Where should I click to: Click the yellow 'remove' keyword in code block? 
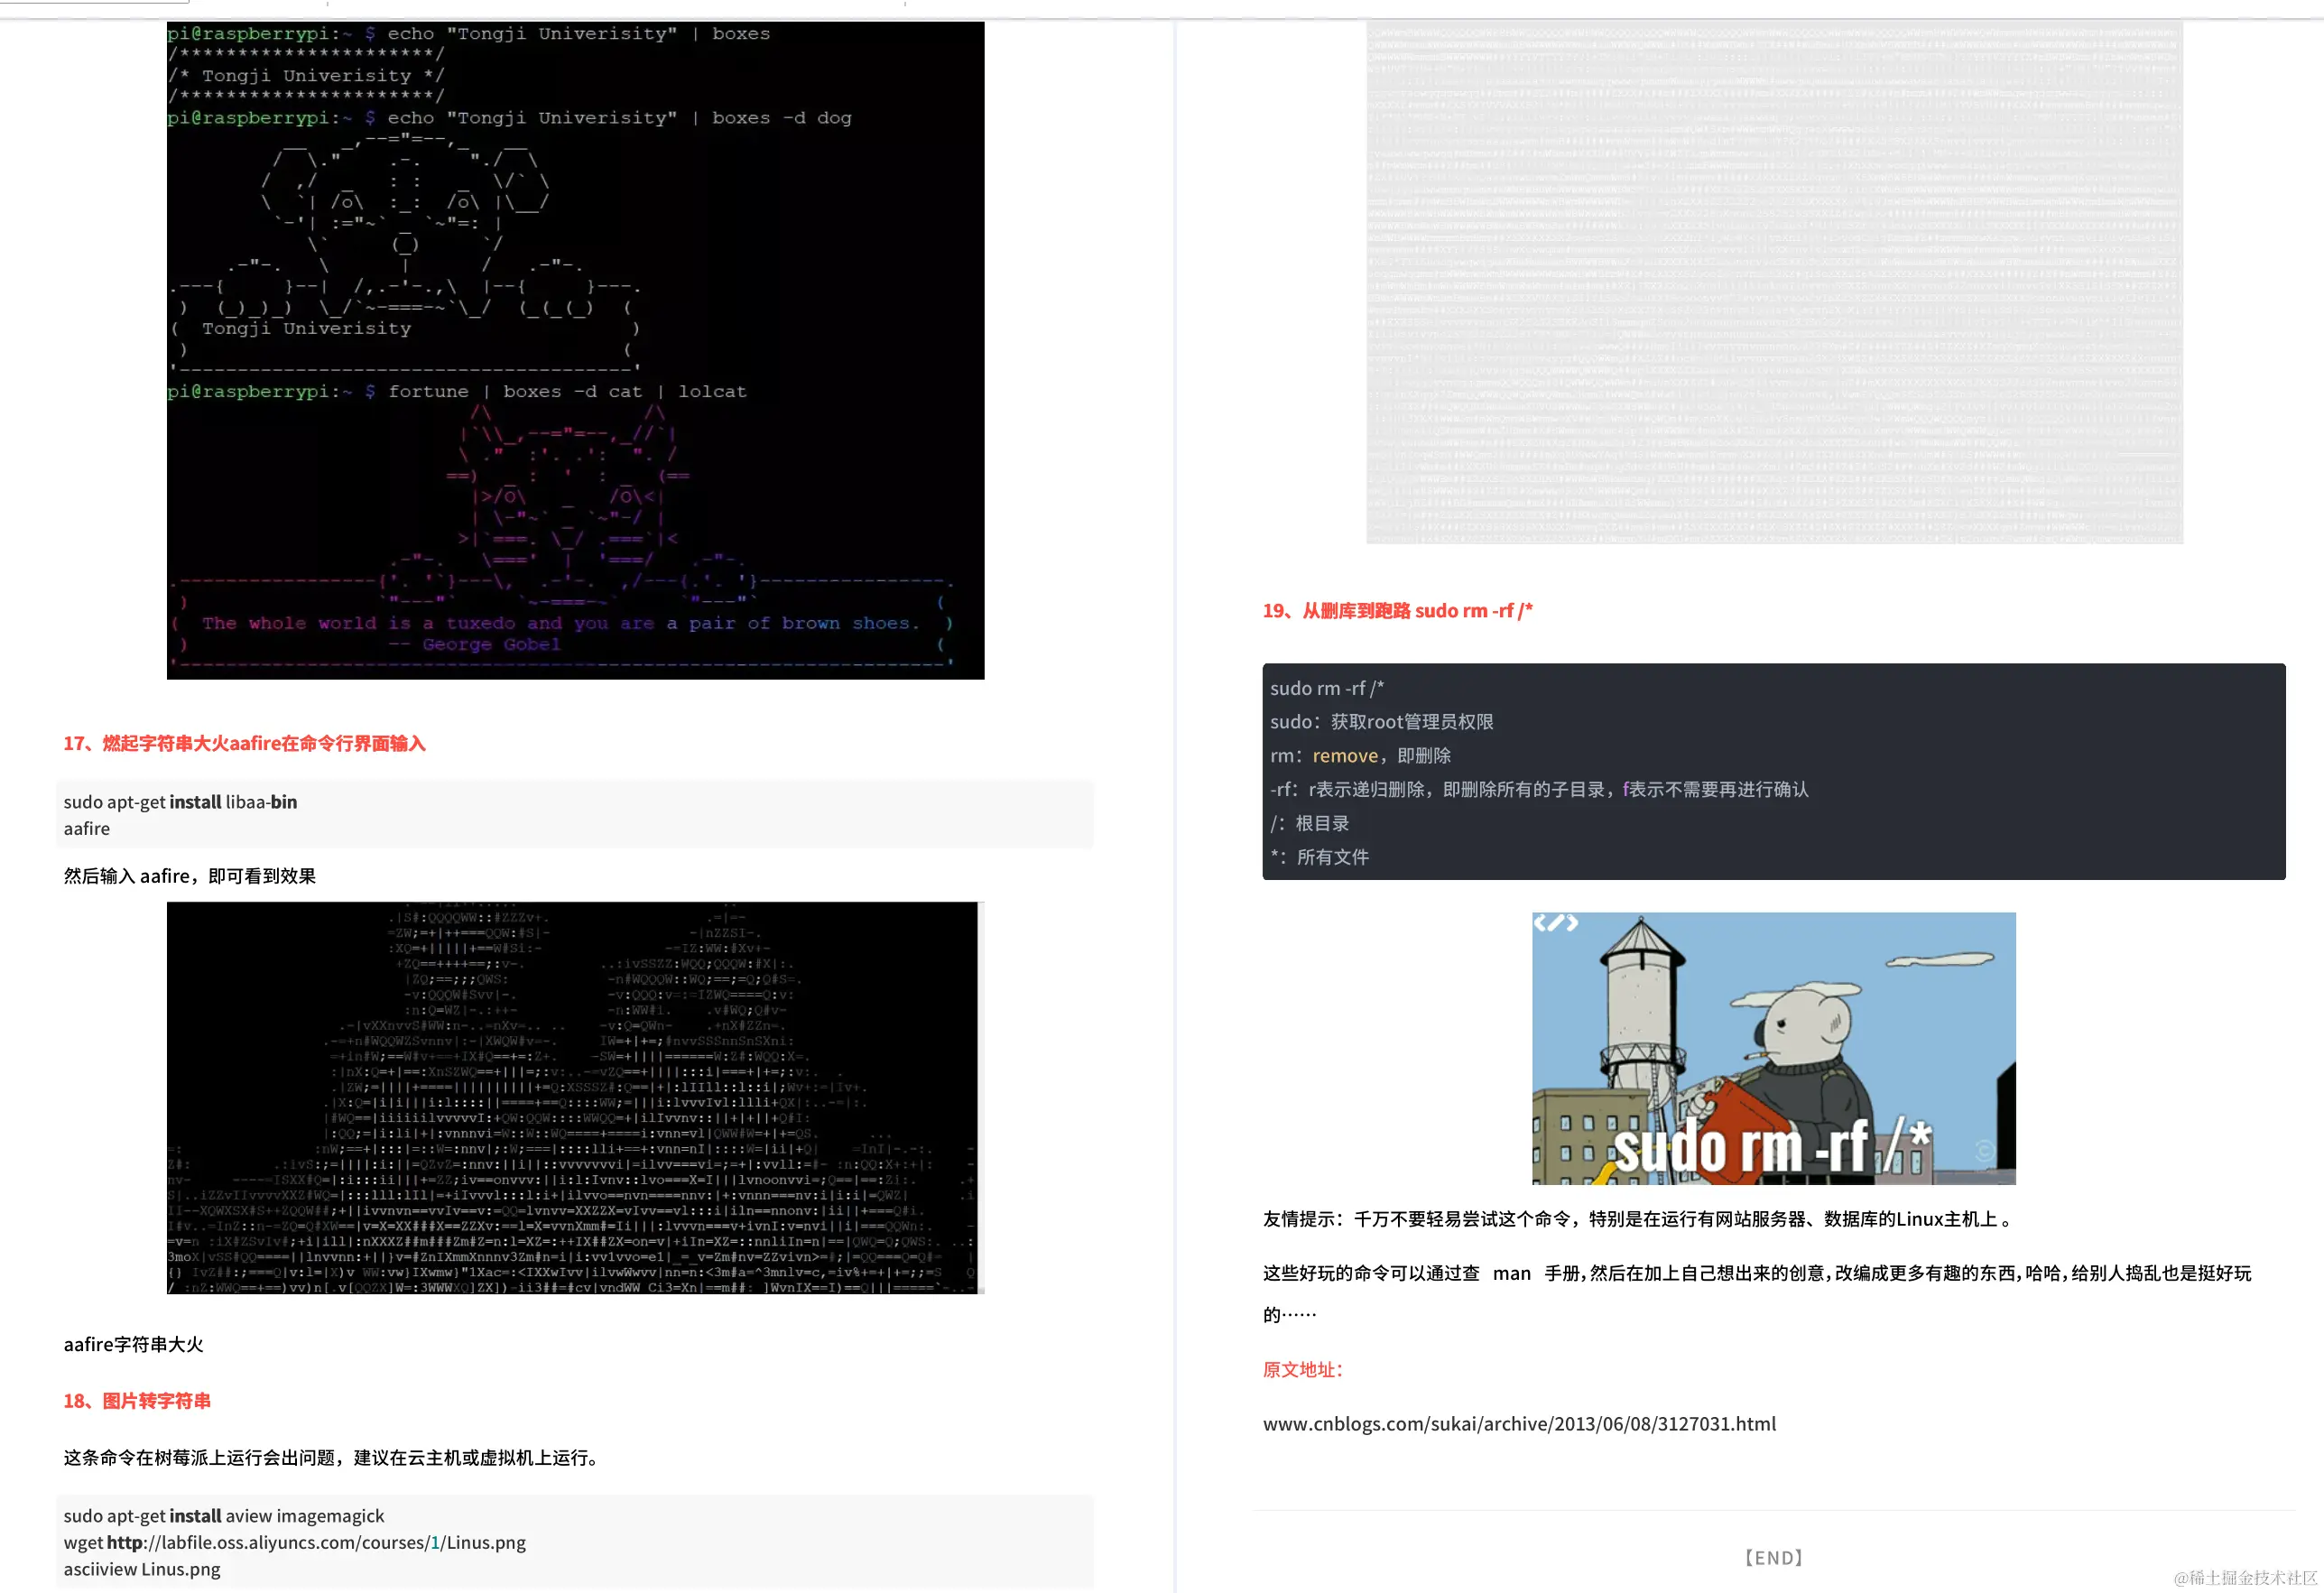[1344, 756]
